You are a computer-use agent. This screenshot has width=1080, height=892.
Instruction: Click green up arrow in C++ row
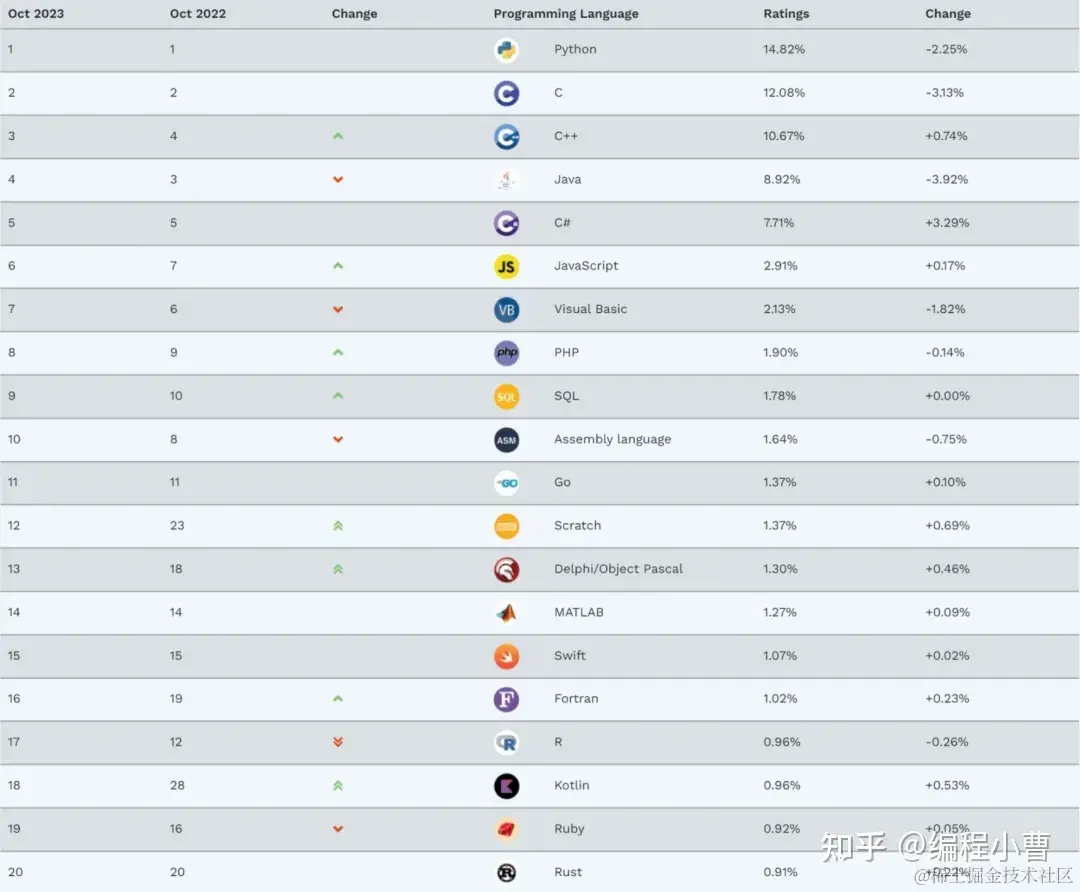pyautogui.click(x=338, y=136)
